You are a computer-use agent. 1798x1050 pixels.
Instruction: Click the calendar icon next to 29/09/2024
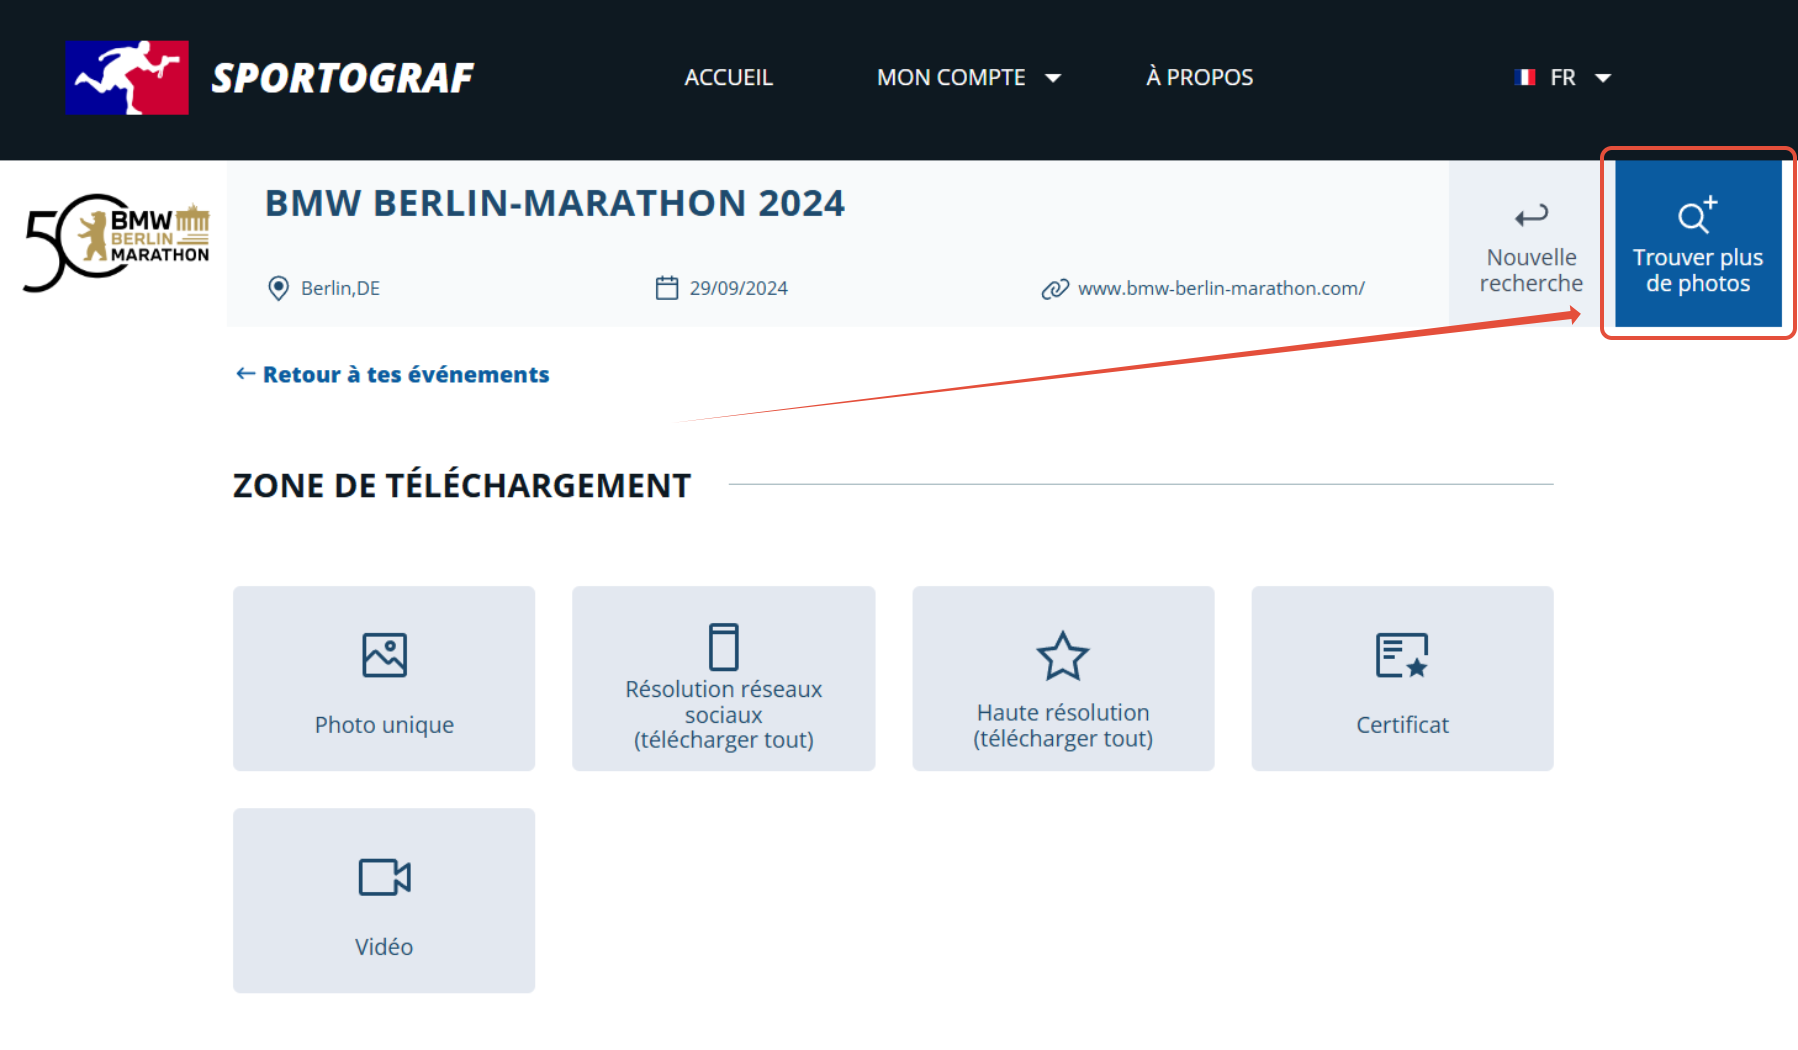[667, 288]
